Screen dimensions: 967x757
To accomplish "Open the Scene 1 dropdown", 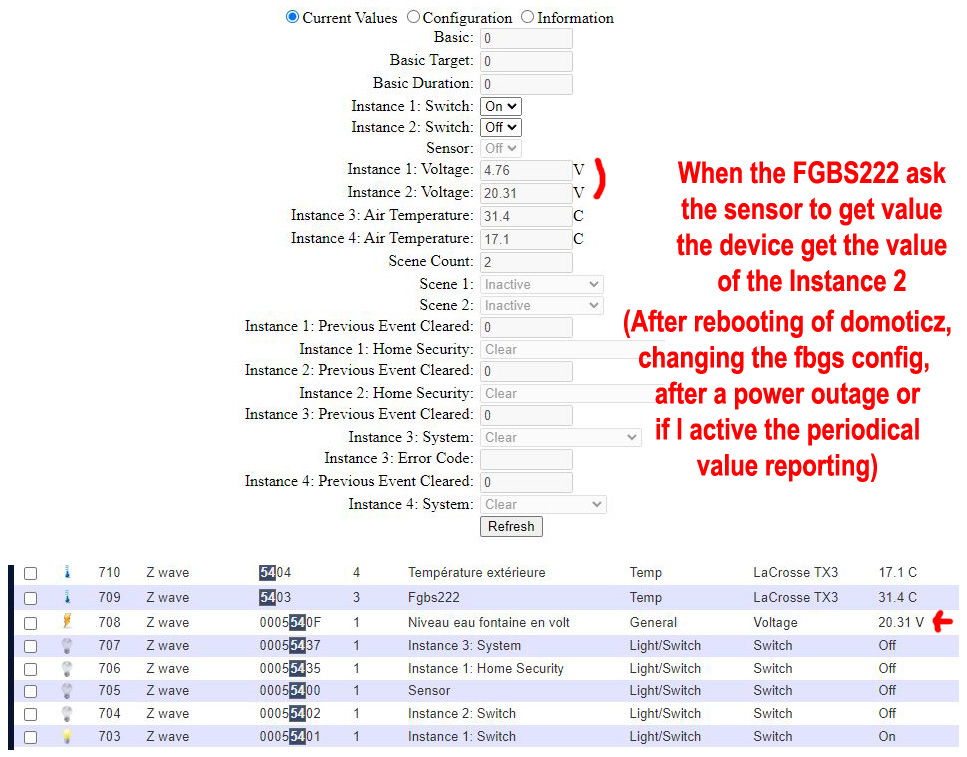I will tap(541, 284).
